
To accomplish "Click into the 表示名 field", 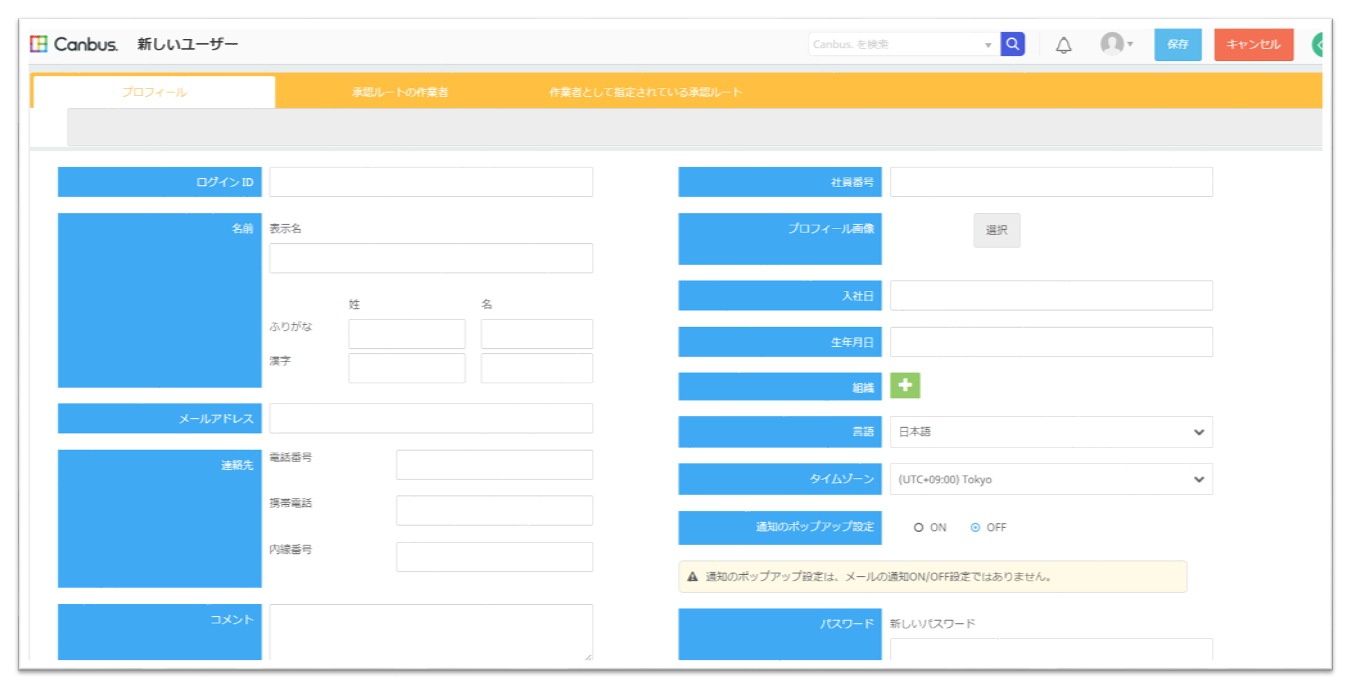I will [x=431, y=258].
